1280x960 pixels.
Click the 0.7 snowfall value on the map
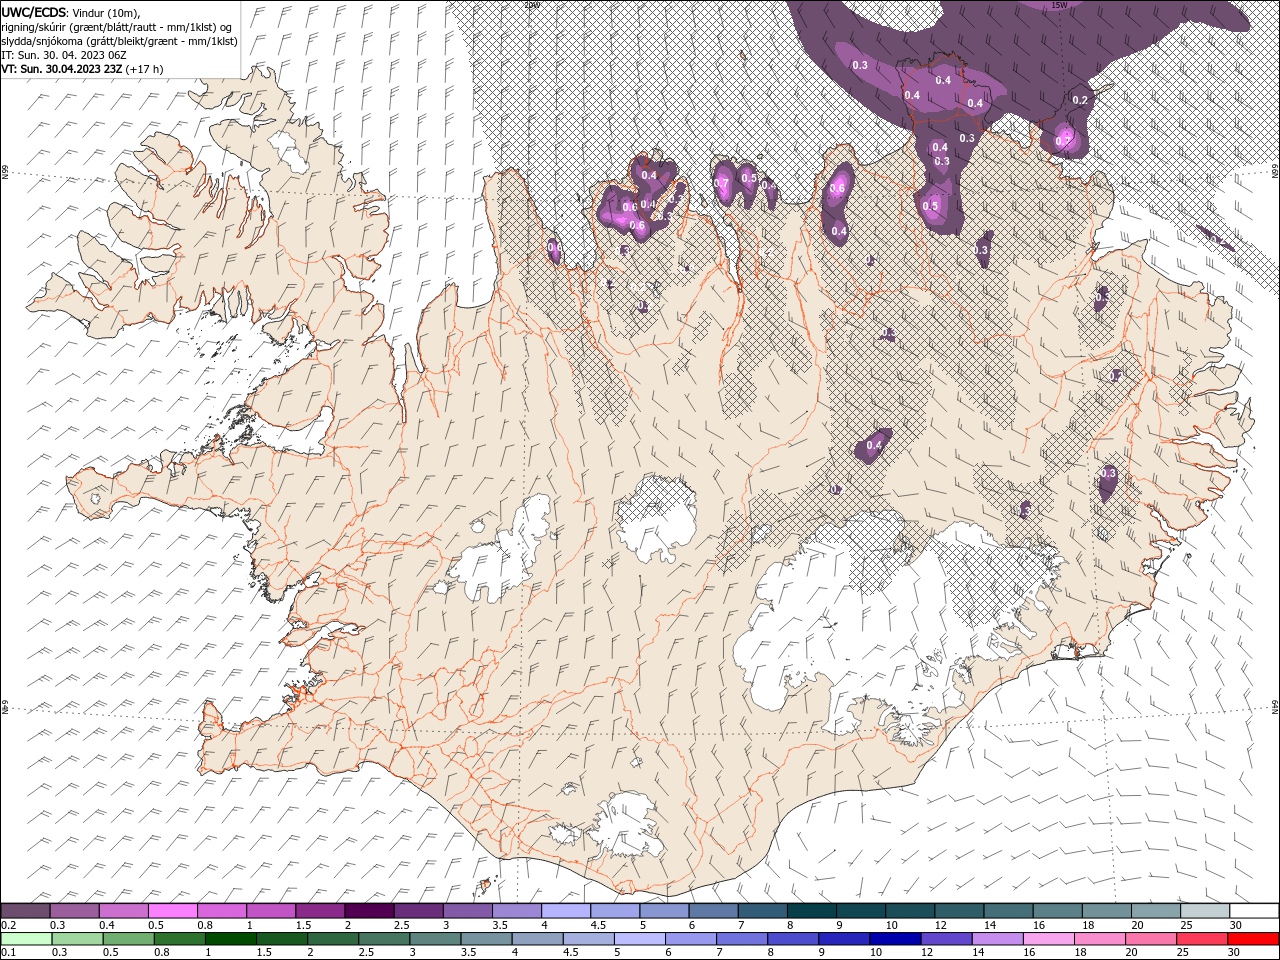tap(722, 183)
